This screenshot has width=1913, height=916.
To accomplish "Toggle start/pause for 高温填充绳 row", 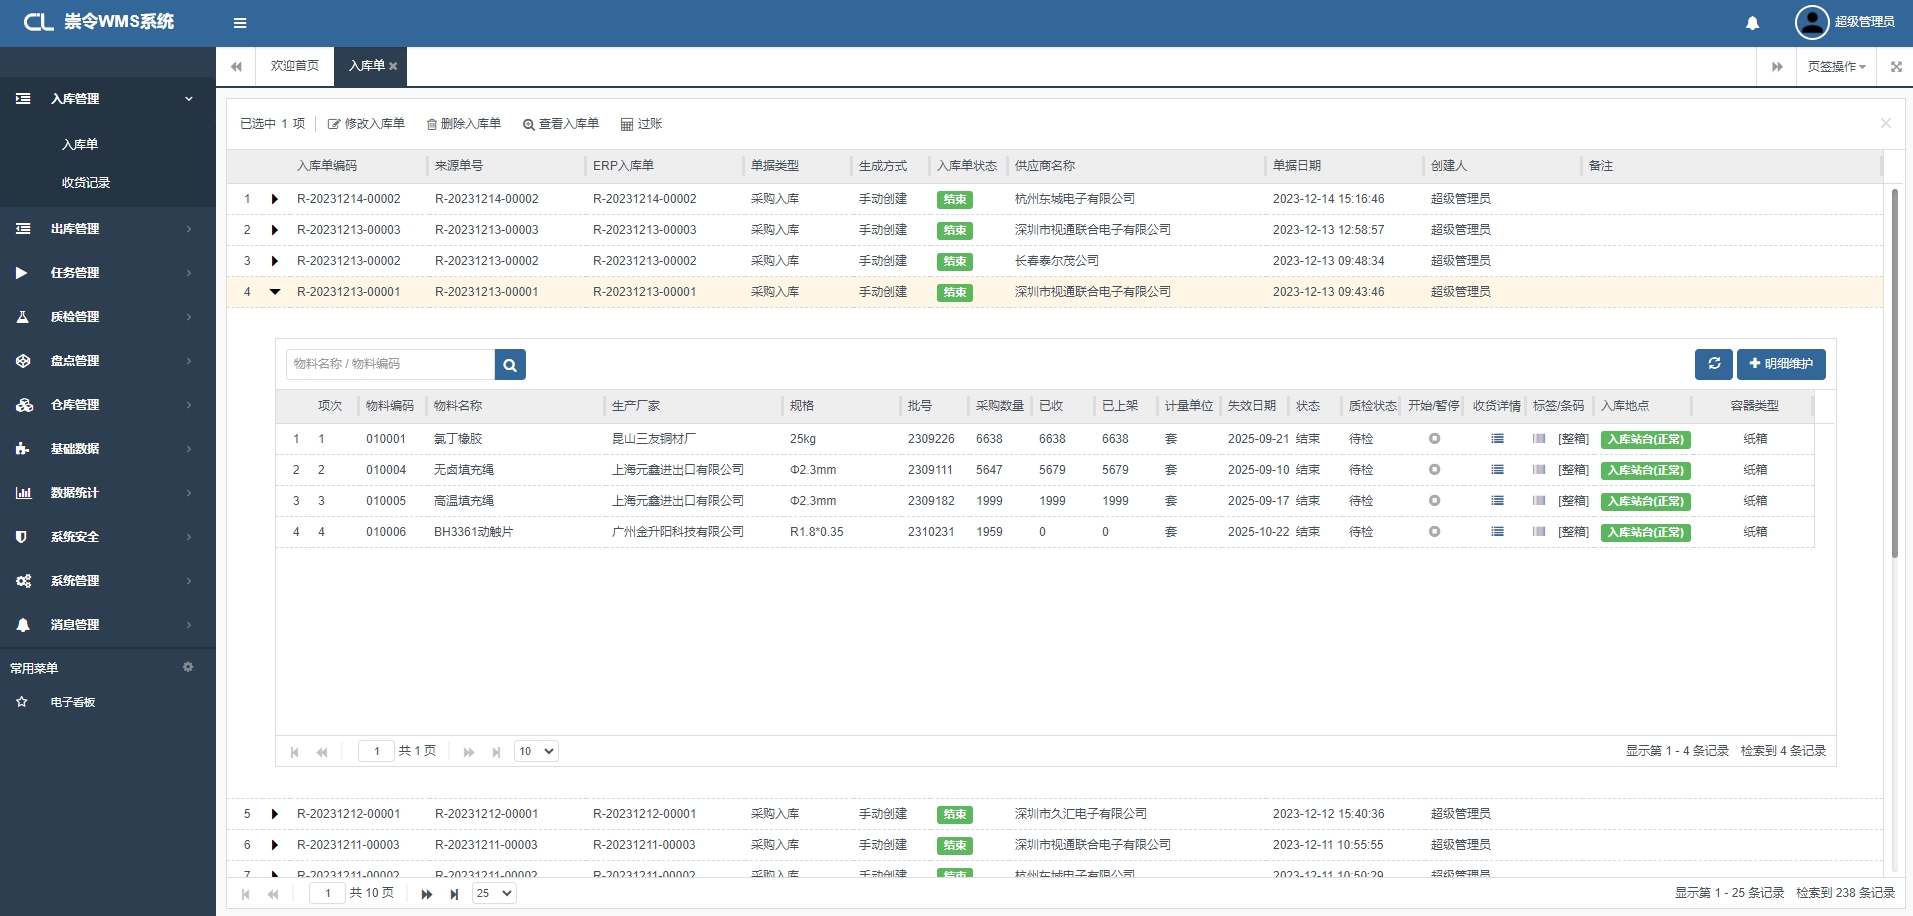I will click(x=1434, y=501).
